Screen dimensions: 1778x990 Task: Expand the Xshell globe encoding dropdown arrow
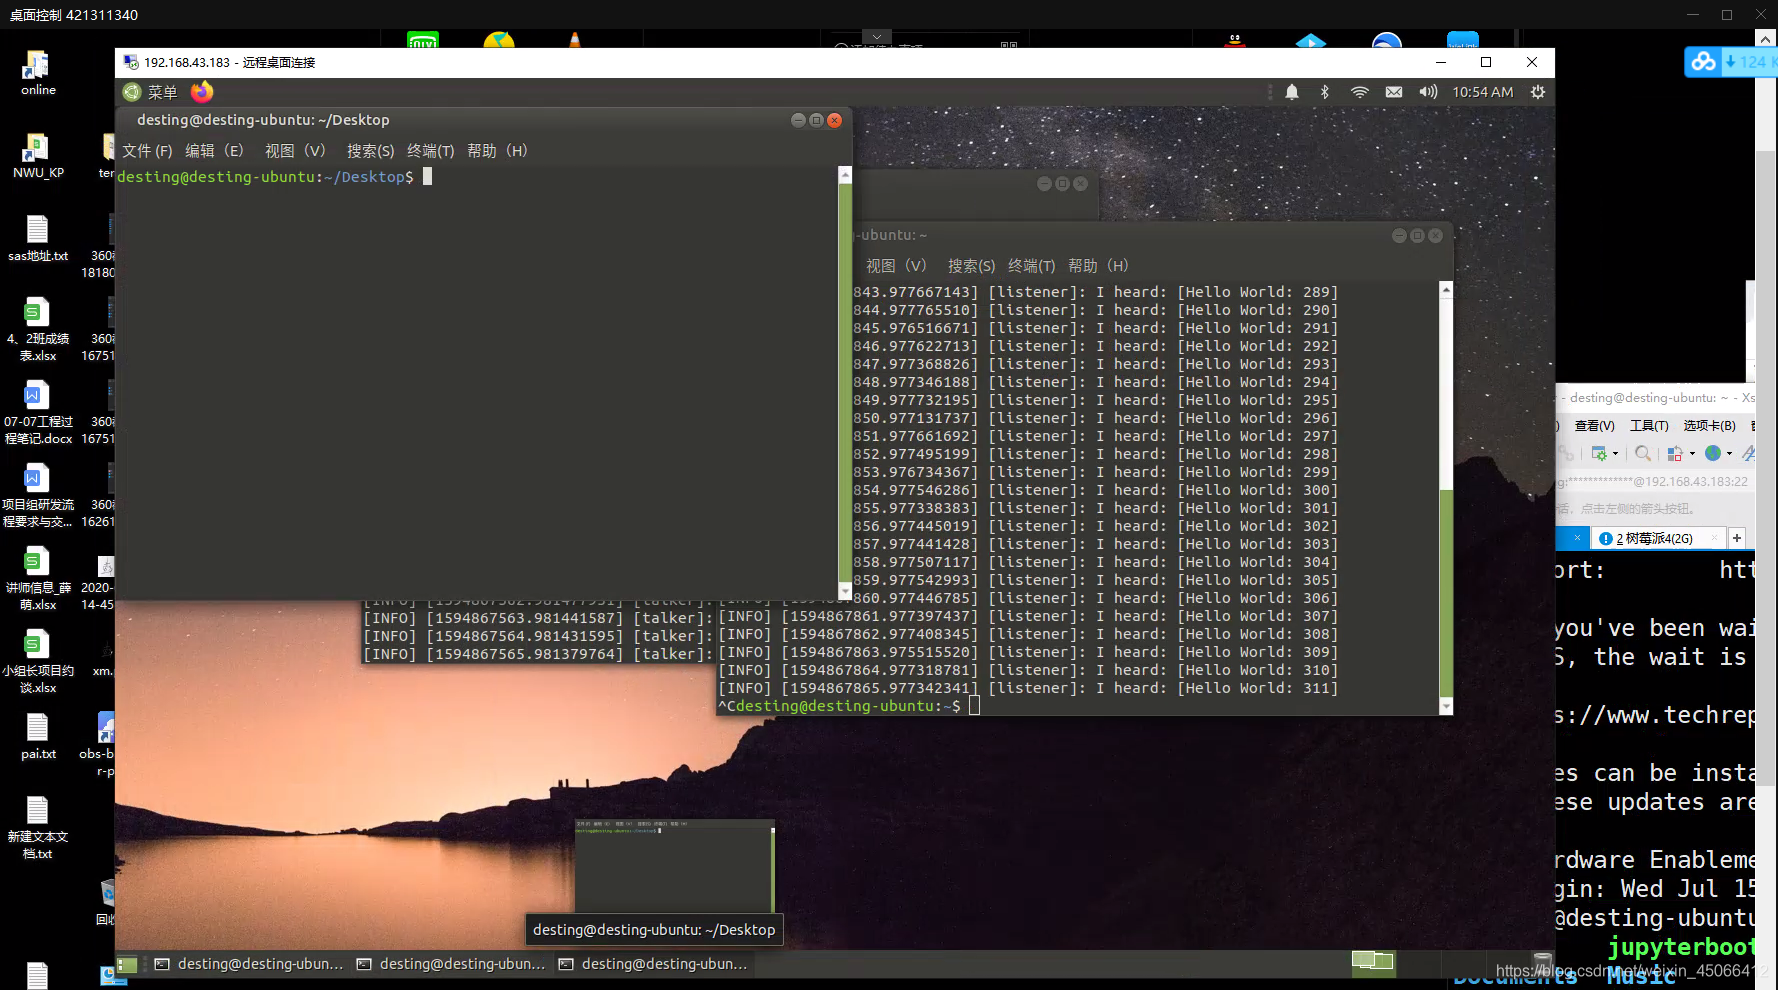pos(1729,454)
